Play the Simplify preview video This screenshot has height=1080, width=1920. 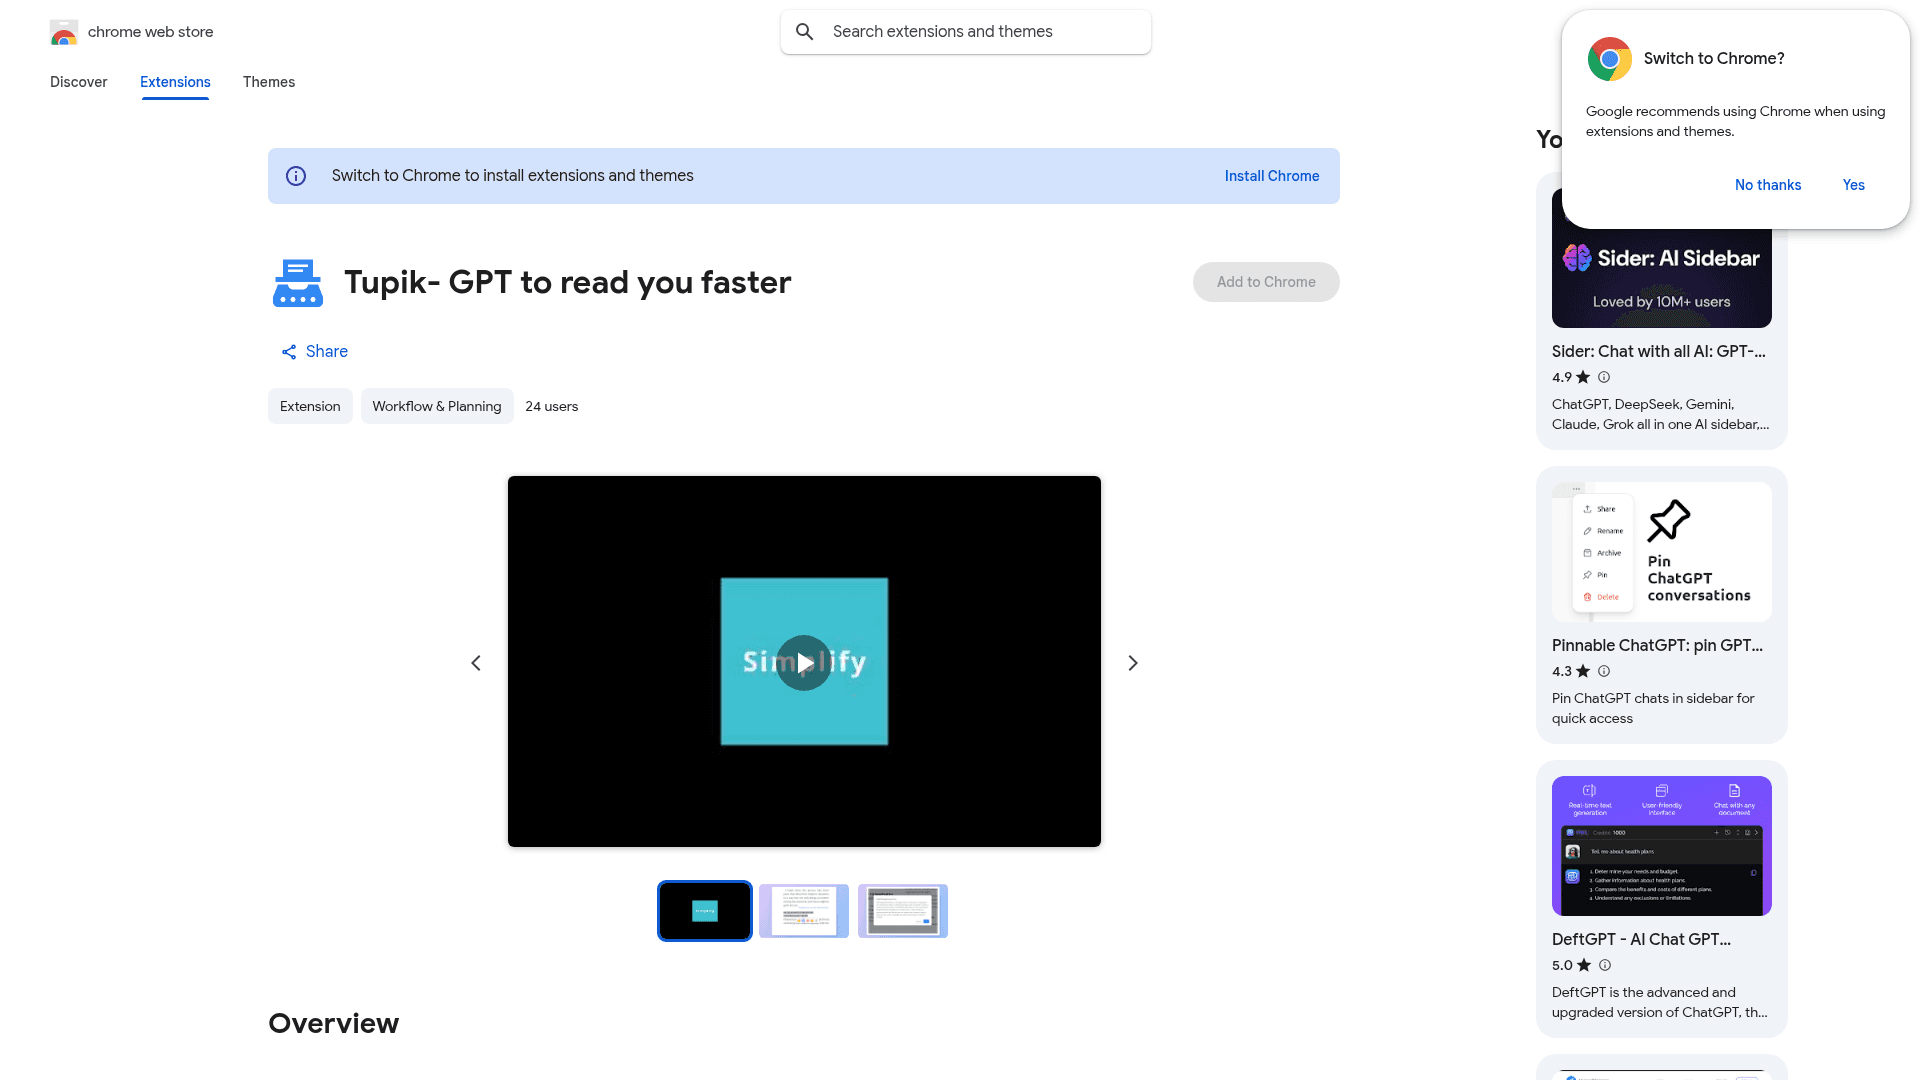[804, 662]
